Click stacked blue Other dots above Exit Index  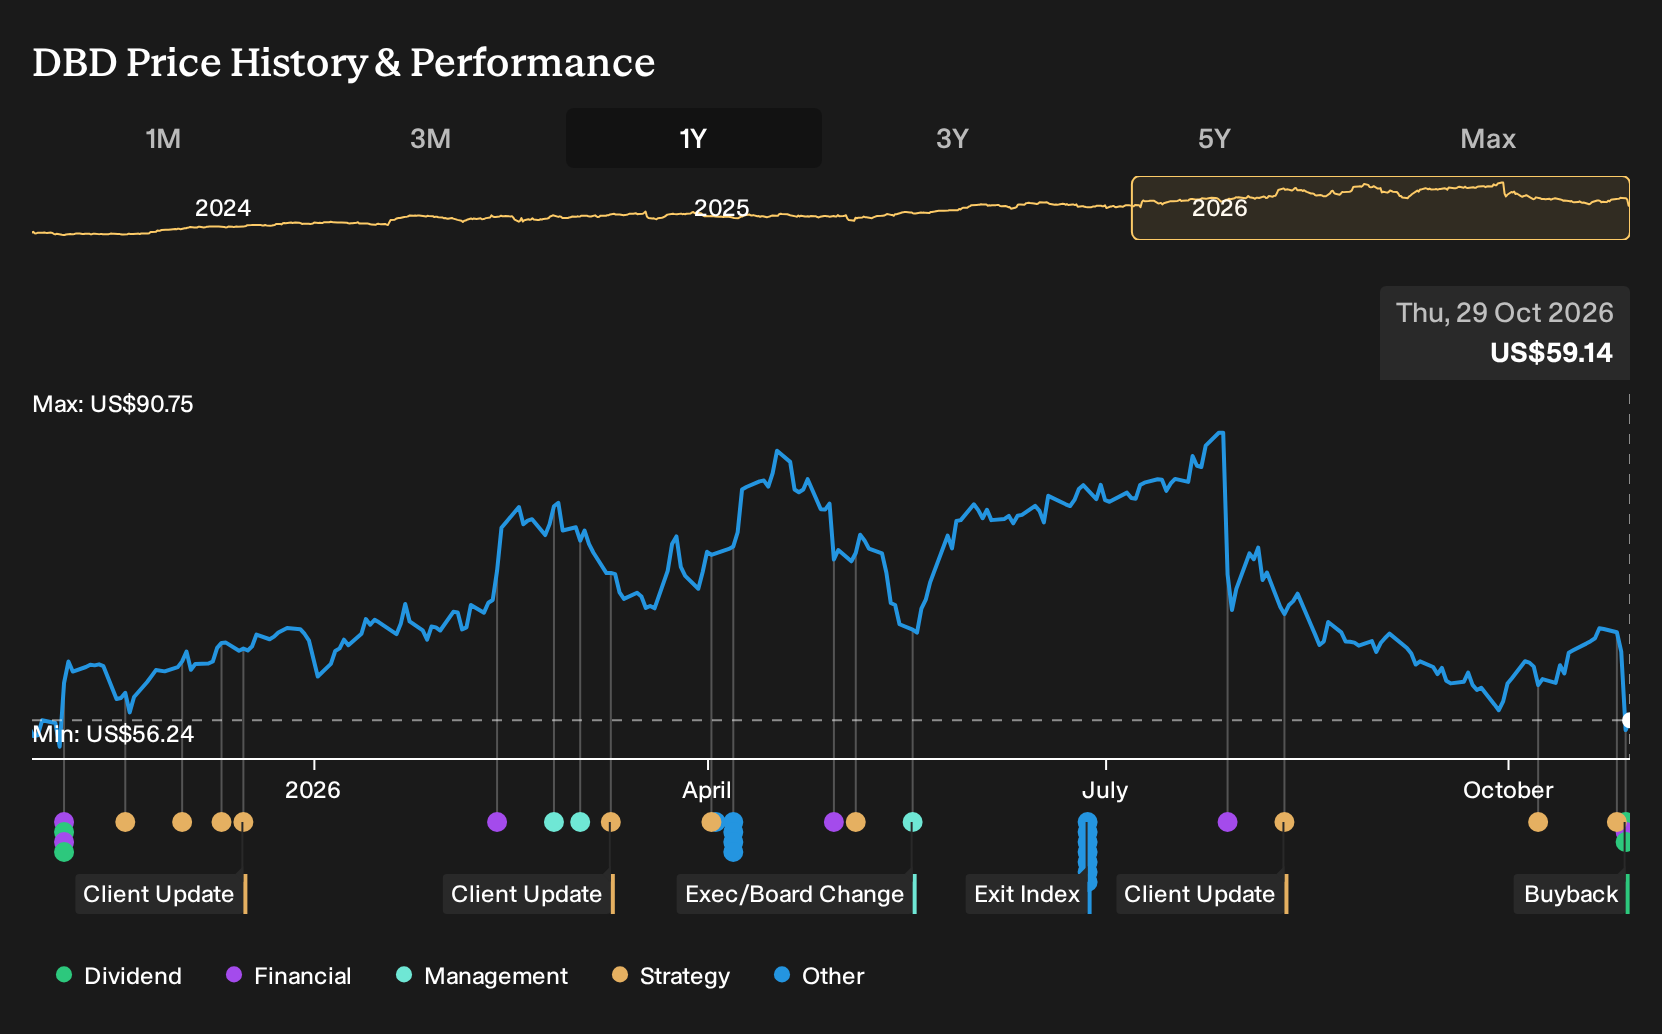click(1088, 852)
